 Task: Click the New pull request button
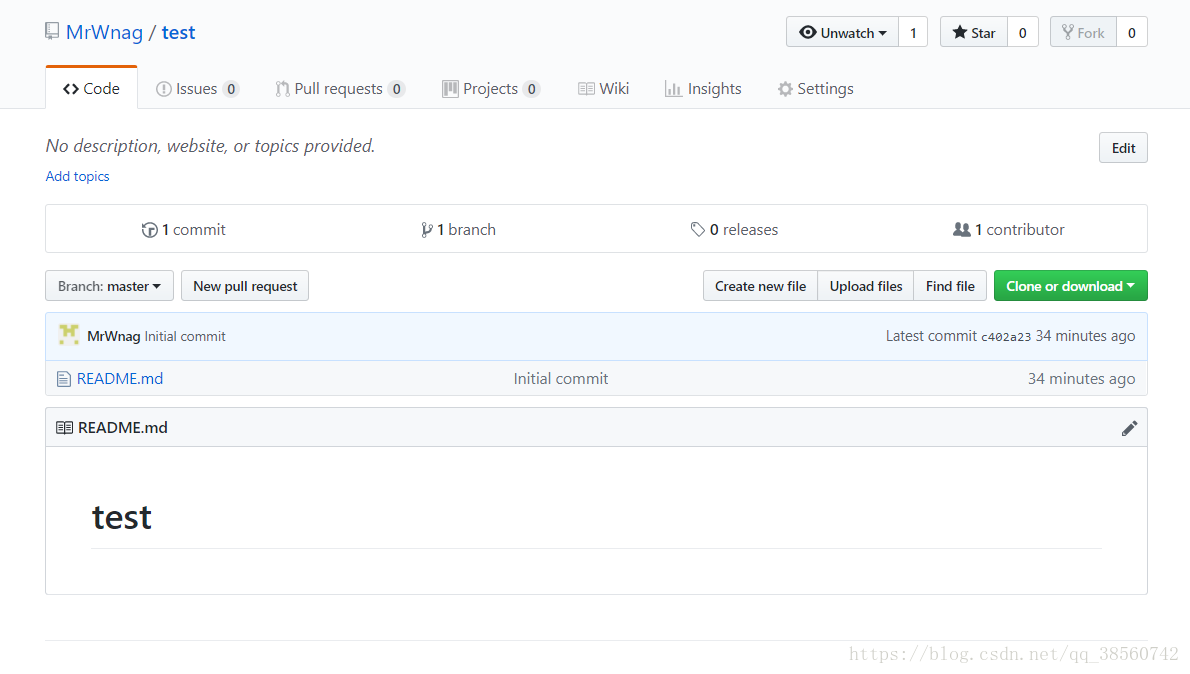pyautogui.click(x=245, y=286)
